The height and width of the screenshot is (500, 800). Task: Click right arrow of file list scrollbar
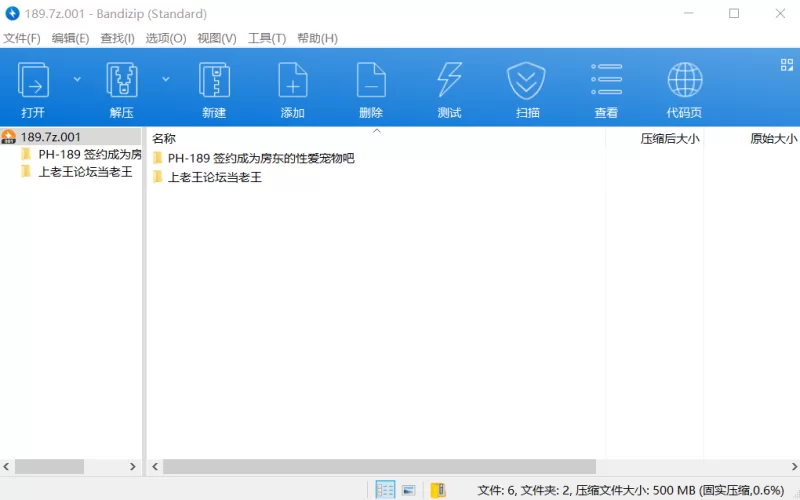[x=794, y=466]
